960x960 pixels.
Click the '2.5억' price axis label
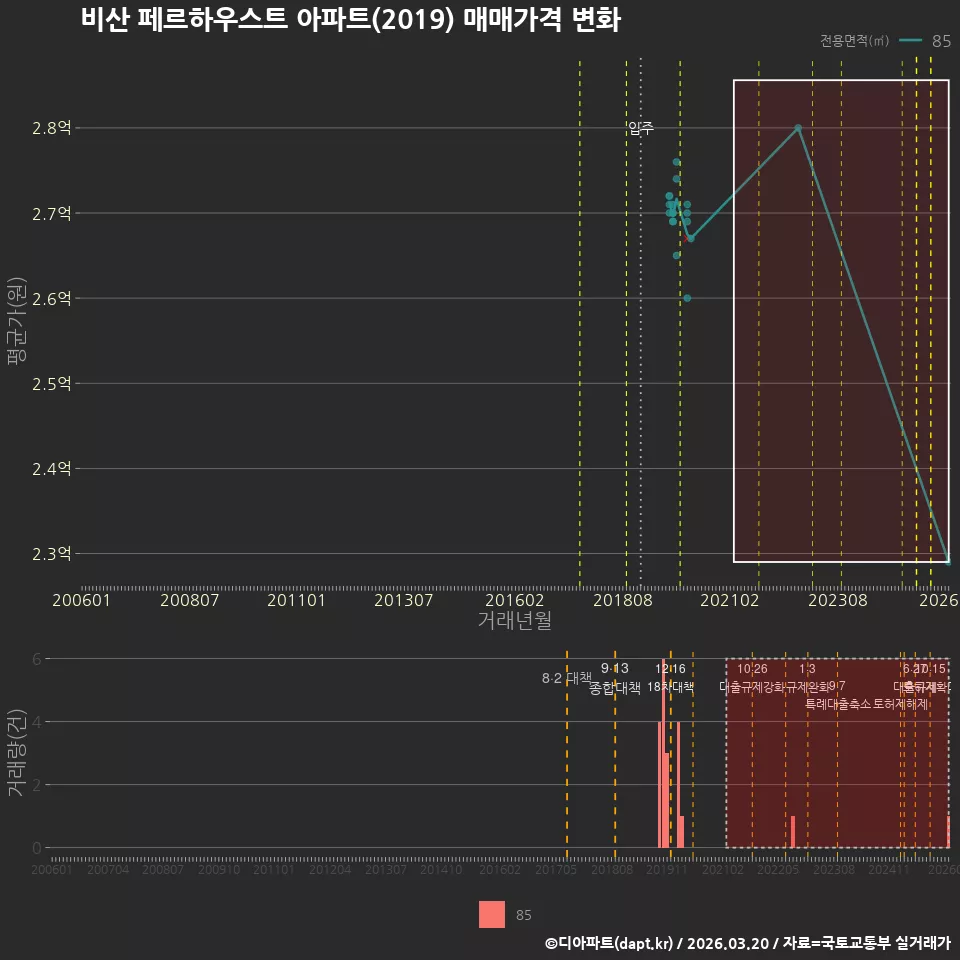tap(51, 384)
